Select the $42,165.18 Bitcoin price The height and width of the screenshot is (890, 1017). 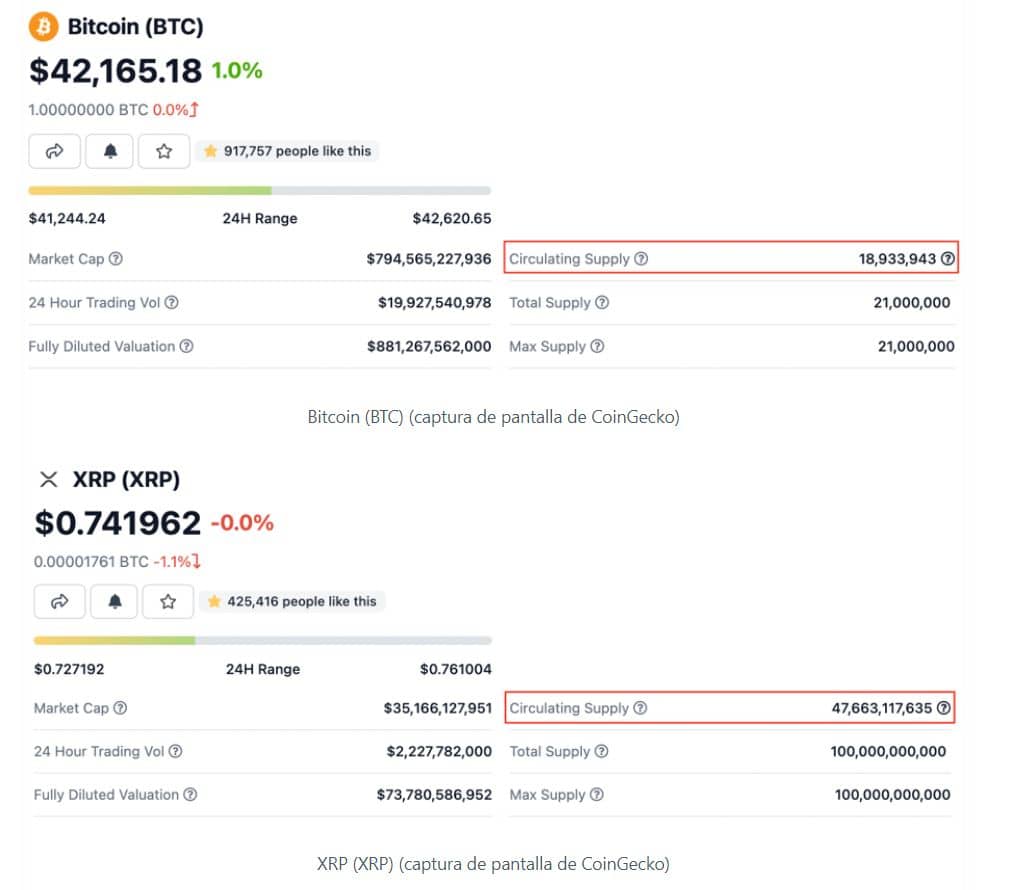click(x=115, y=71)
